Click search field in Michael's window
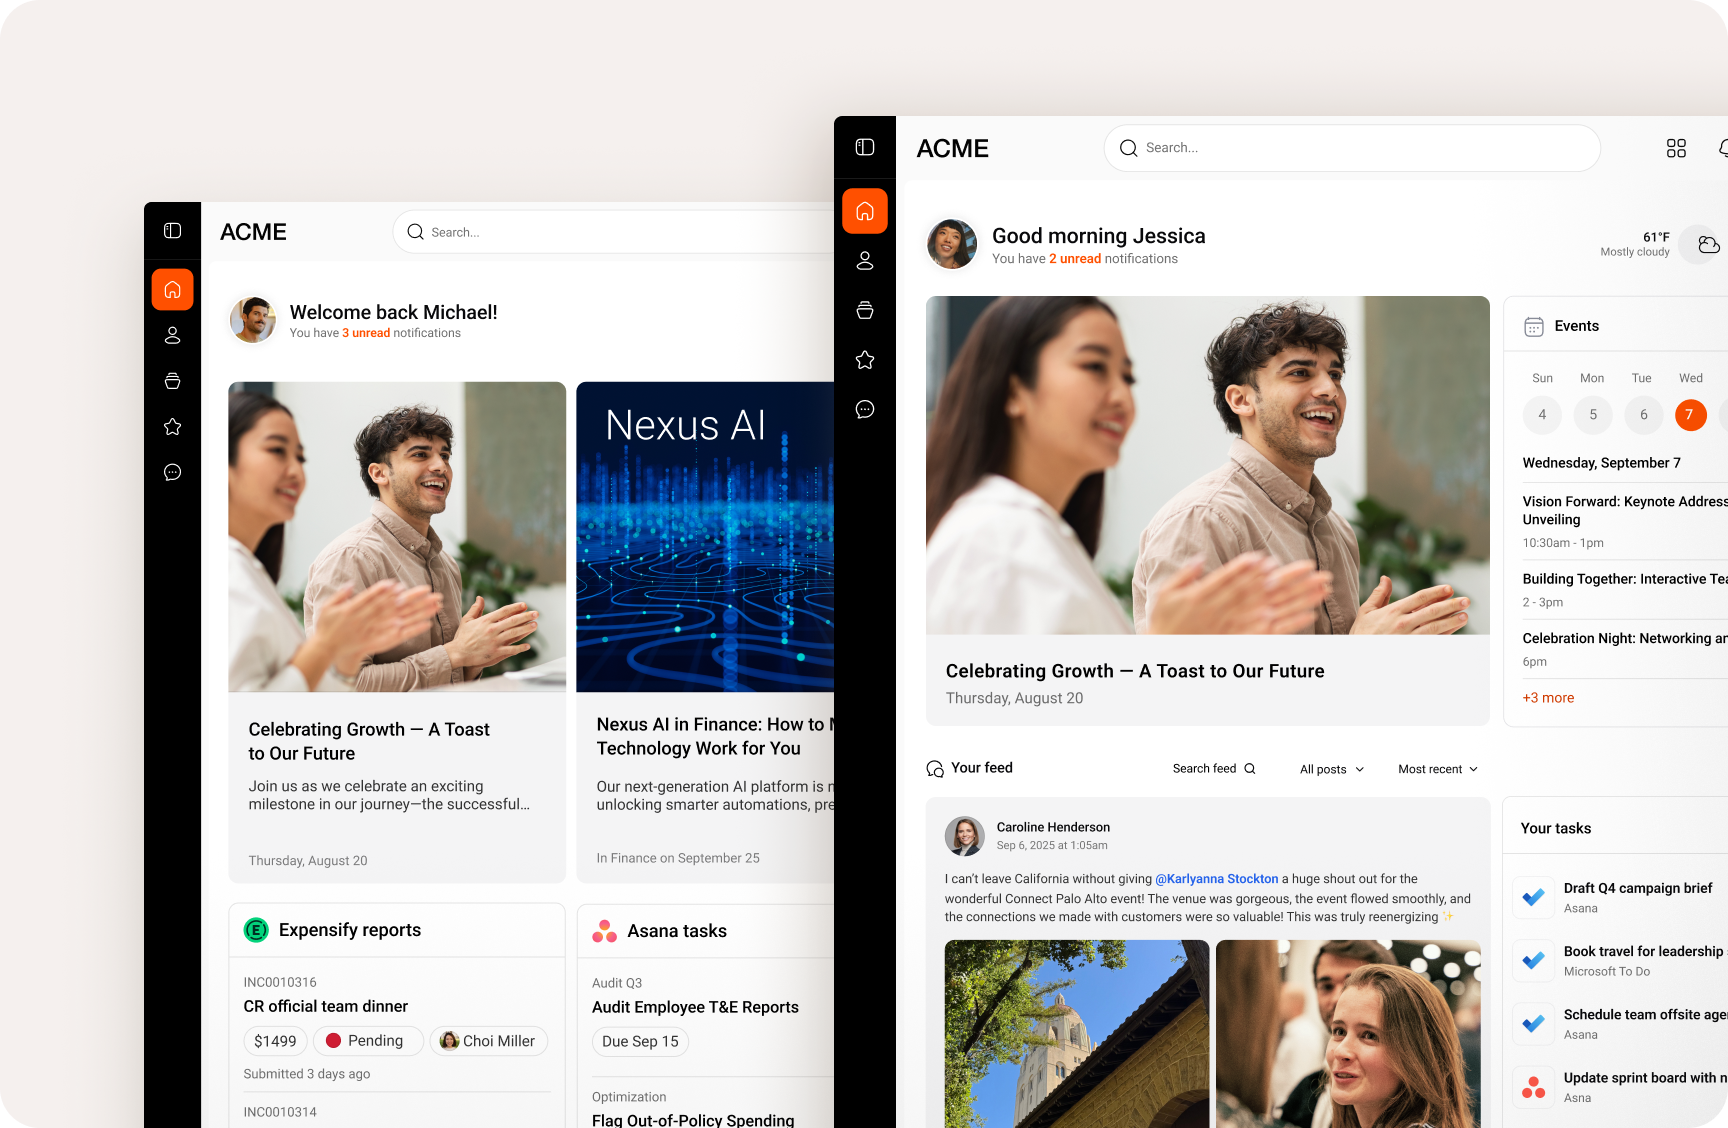1728x1128 pixels. point(615,232)
